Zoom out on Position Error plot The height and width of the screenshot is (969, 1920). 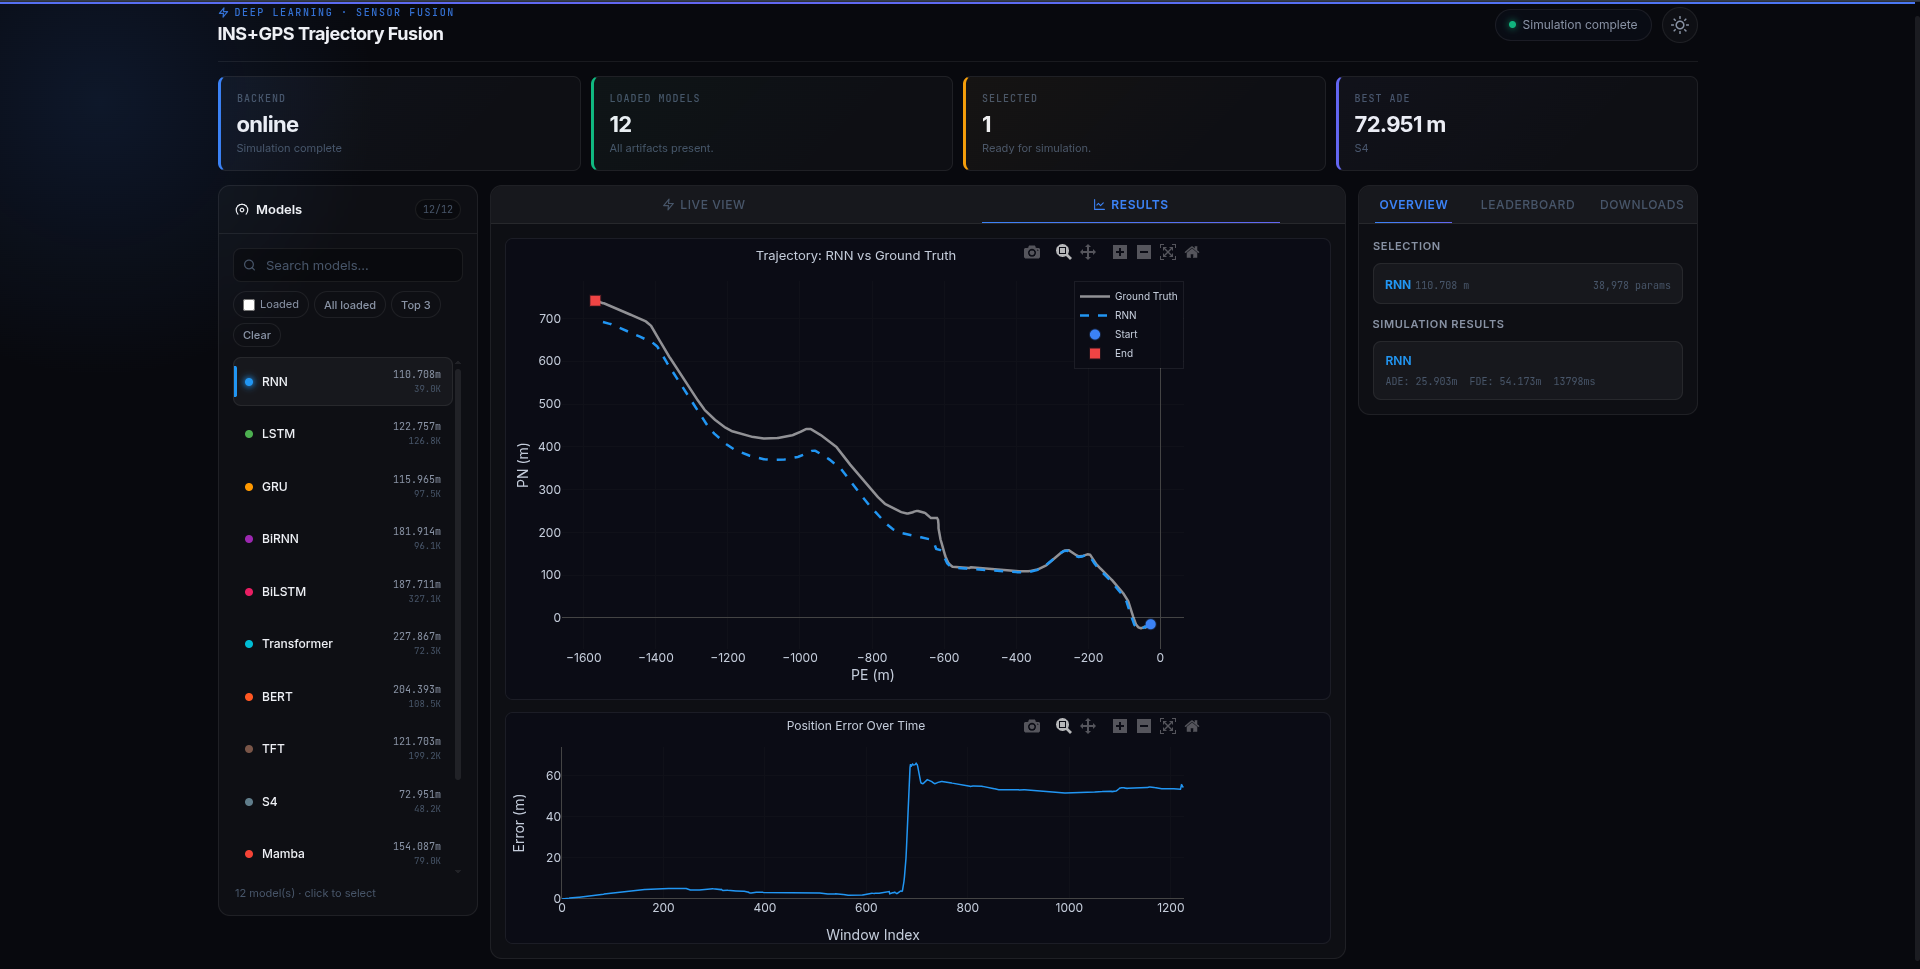1144,726
